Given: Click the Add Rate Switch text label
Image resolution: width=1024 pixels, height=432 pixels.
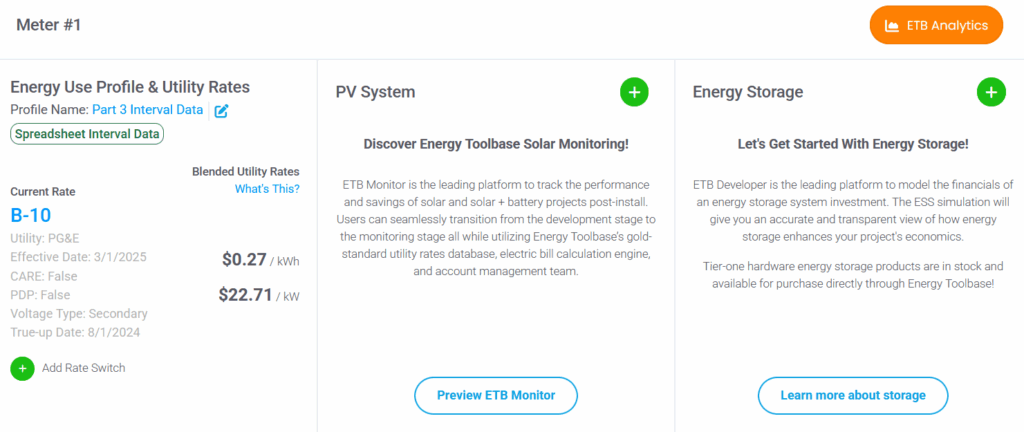Looking at the screenshot, I should [x=84, y=368].
